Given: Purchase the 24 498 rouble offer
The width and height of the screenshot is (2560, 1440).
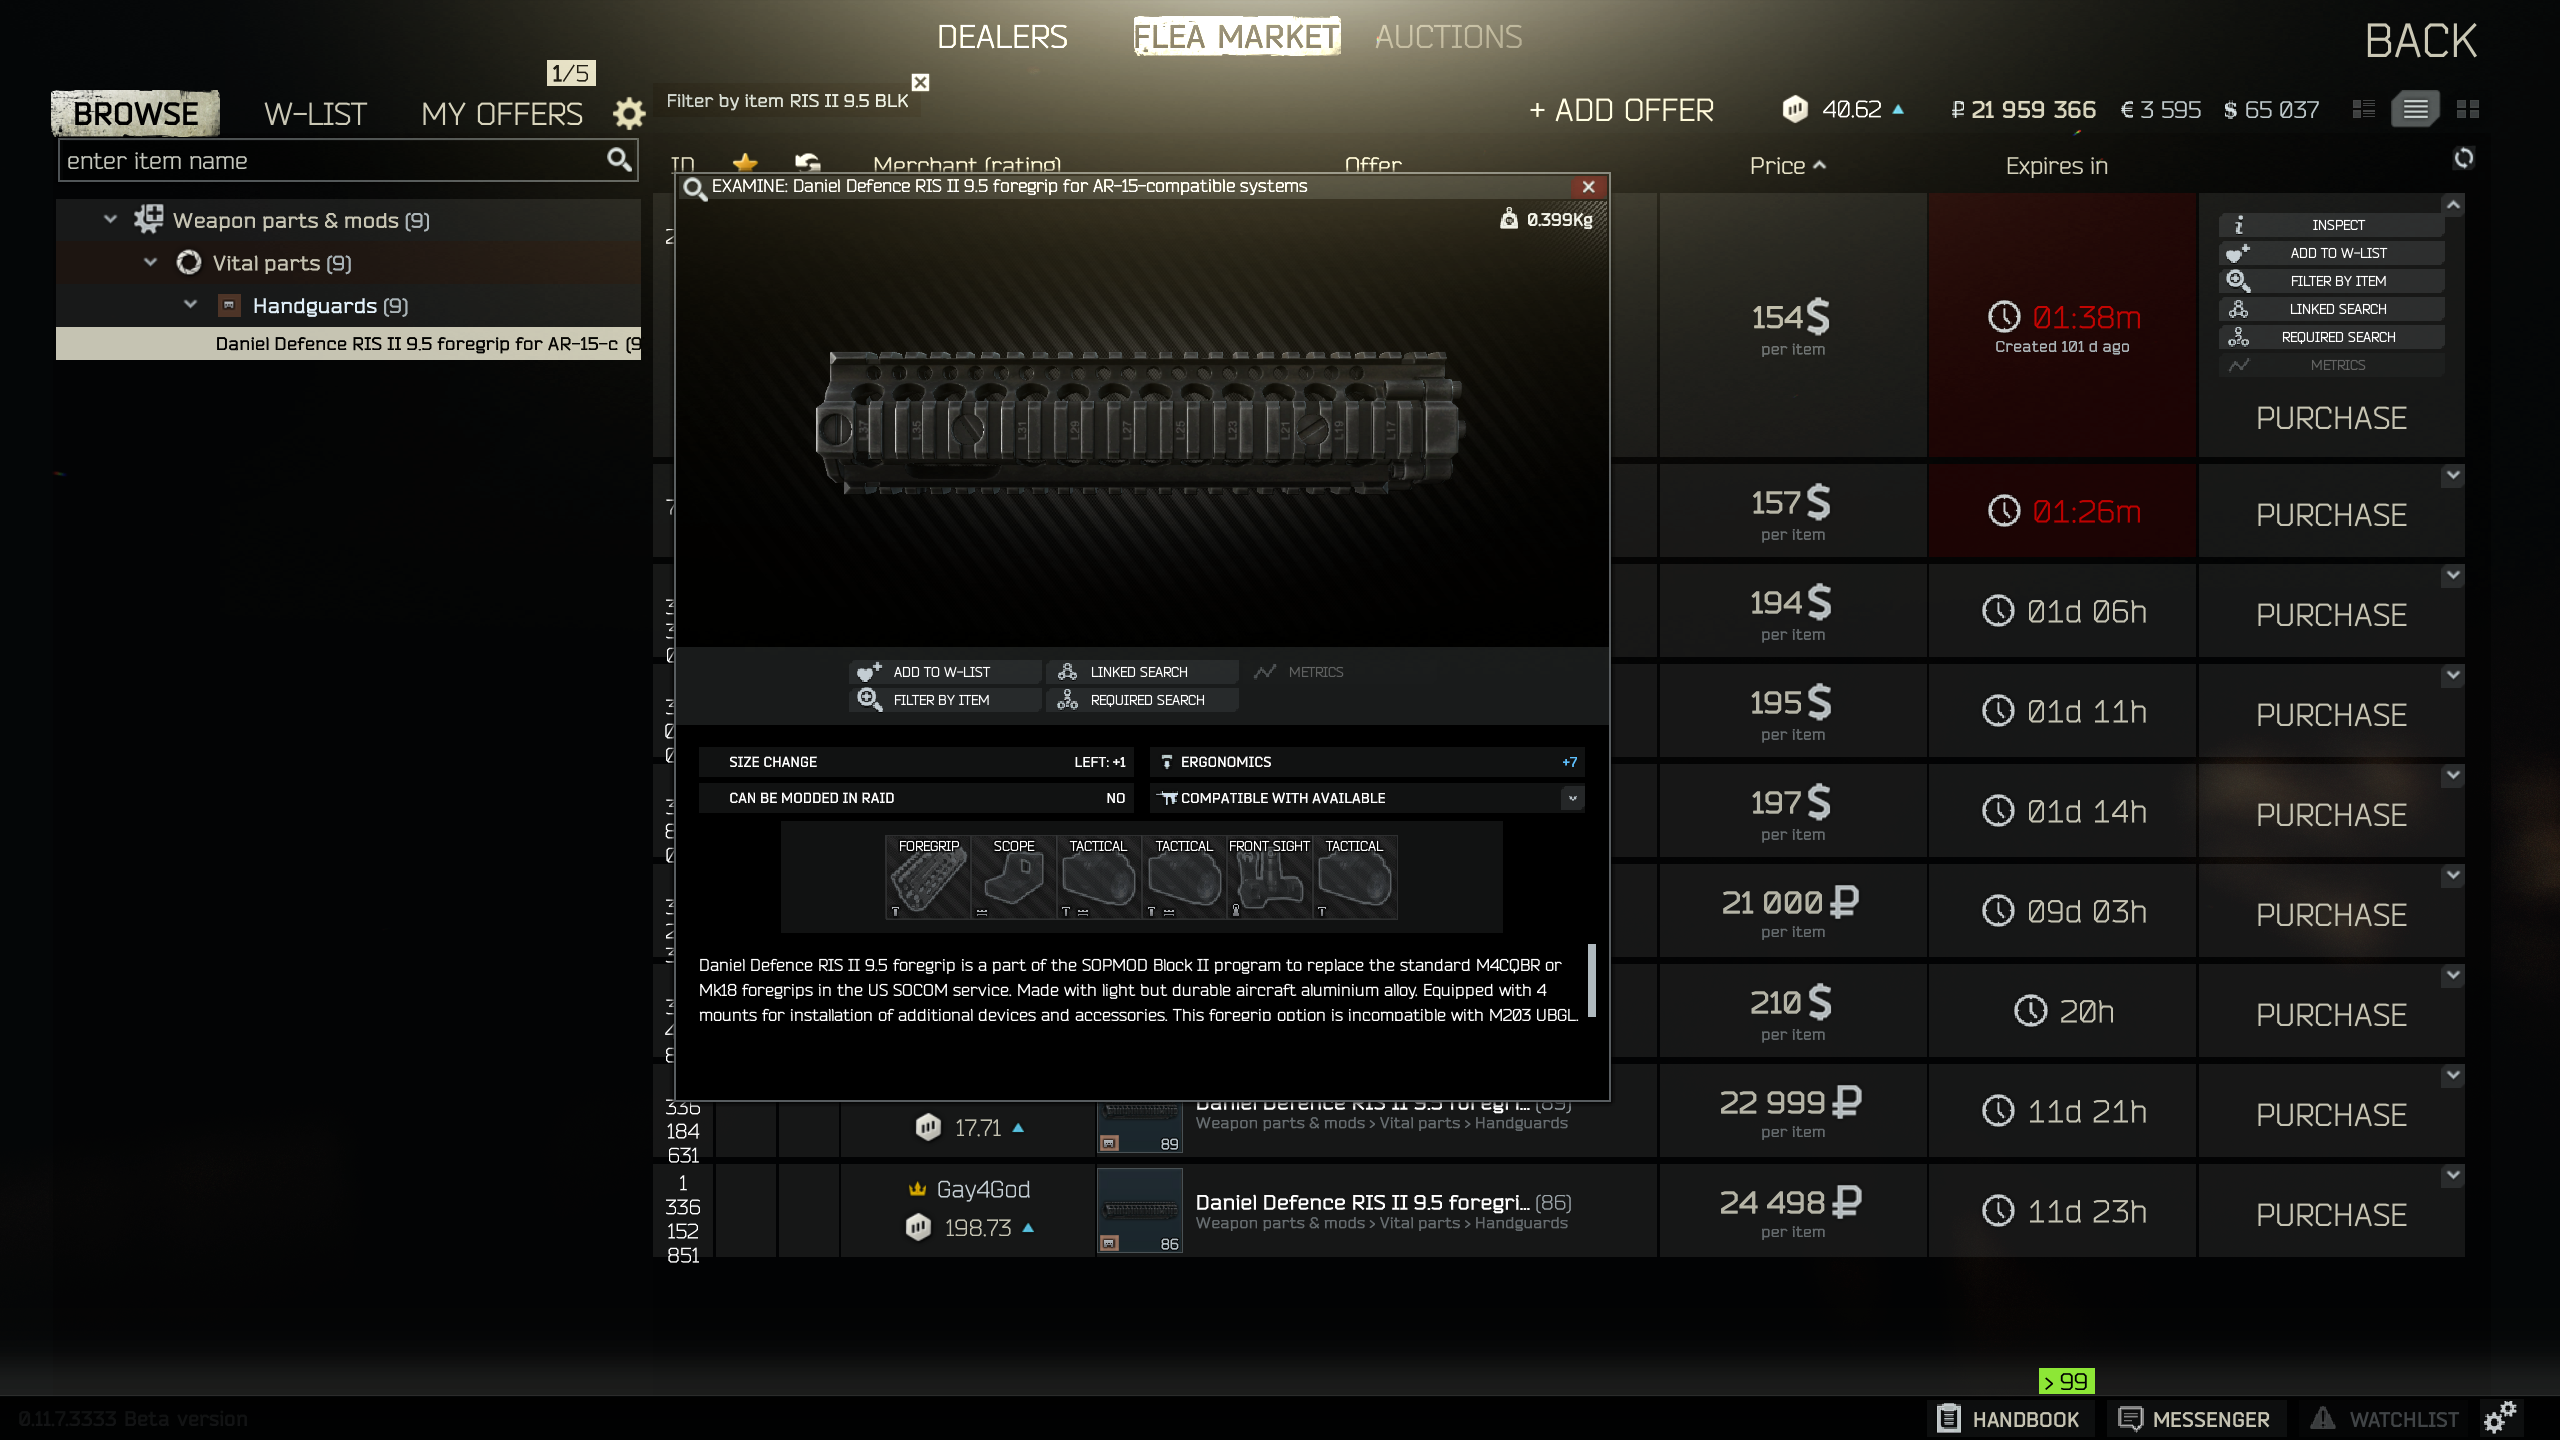Looking at the screenshot, I should coord(2331,1215).
